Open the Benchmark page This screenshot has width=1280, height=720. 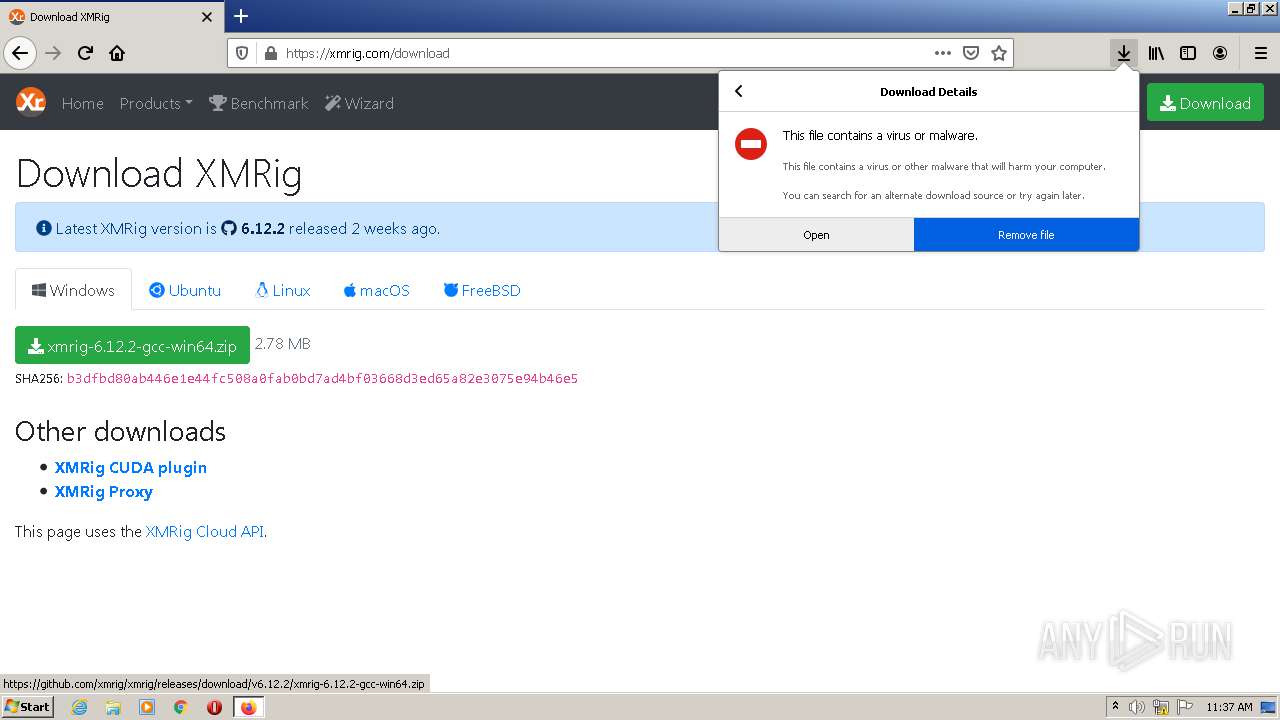(259, 103)
